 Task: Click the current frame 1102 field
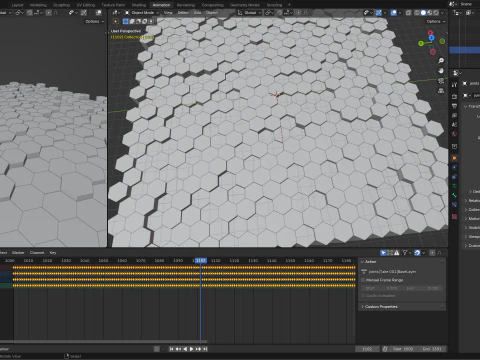(x=367, y=349)
